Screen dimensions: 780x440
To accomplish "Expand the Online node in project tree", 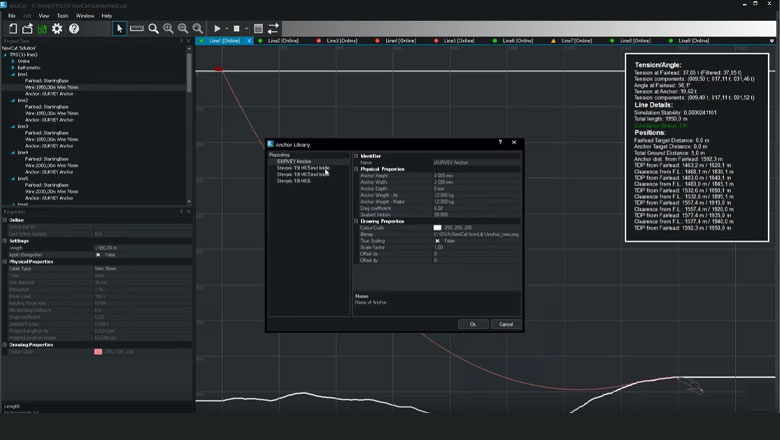I will click(13, 61).
